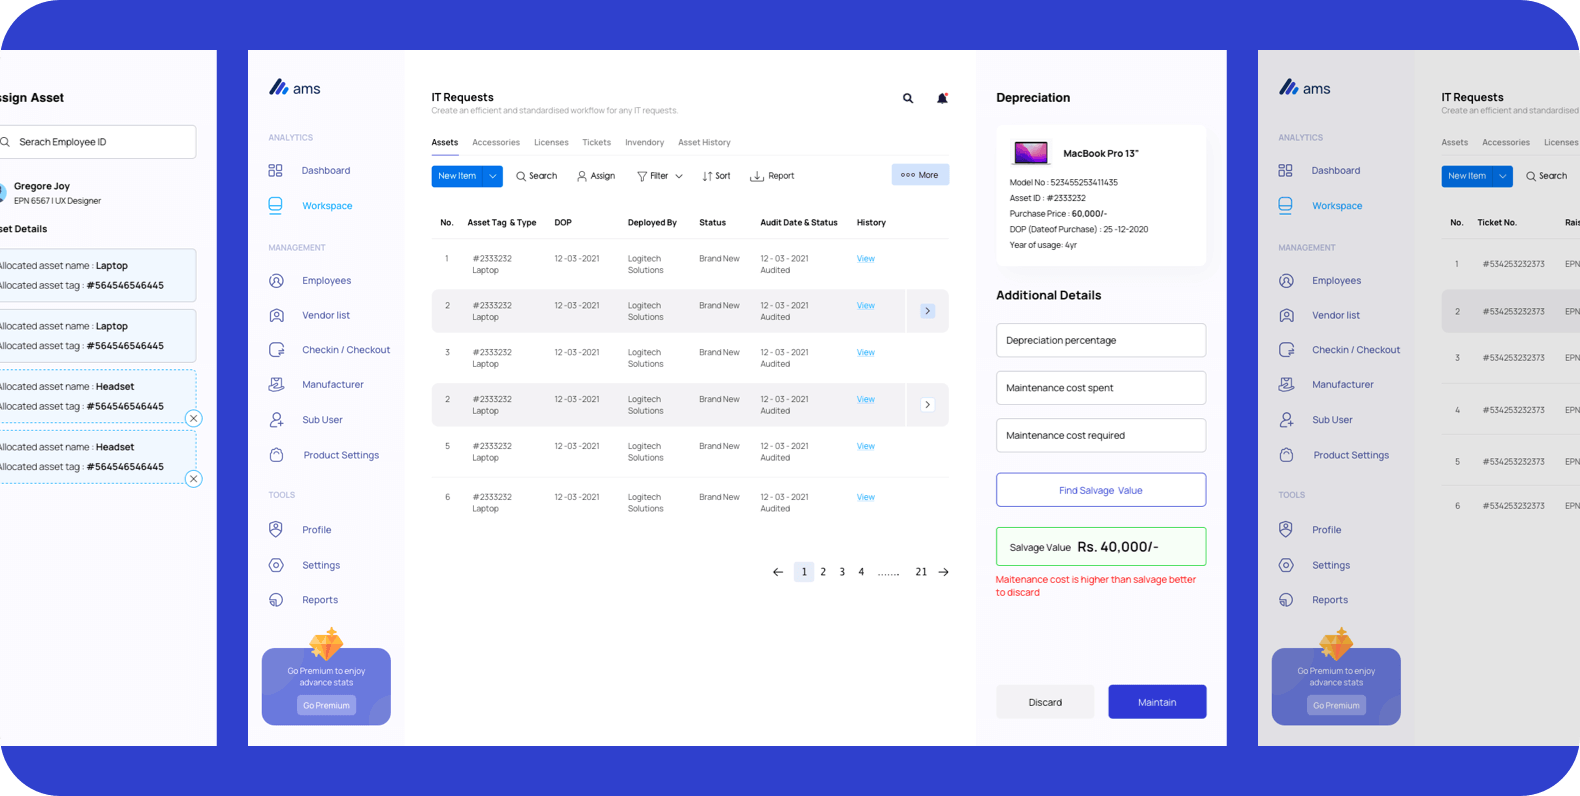Click the Reports icon in Tools section
Screen dimensions: 1580x796
tap(277, 600)
